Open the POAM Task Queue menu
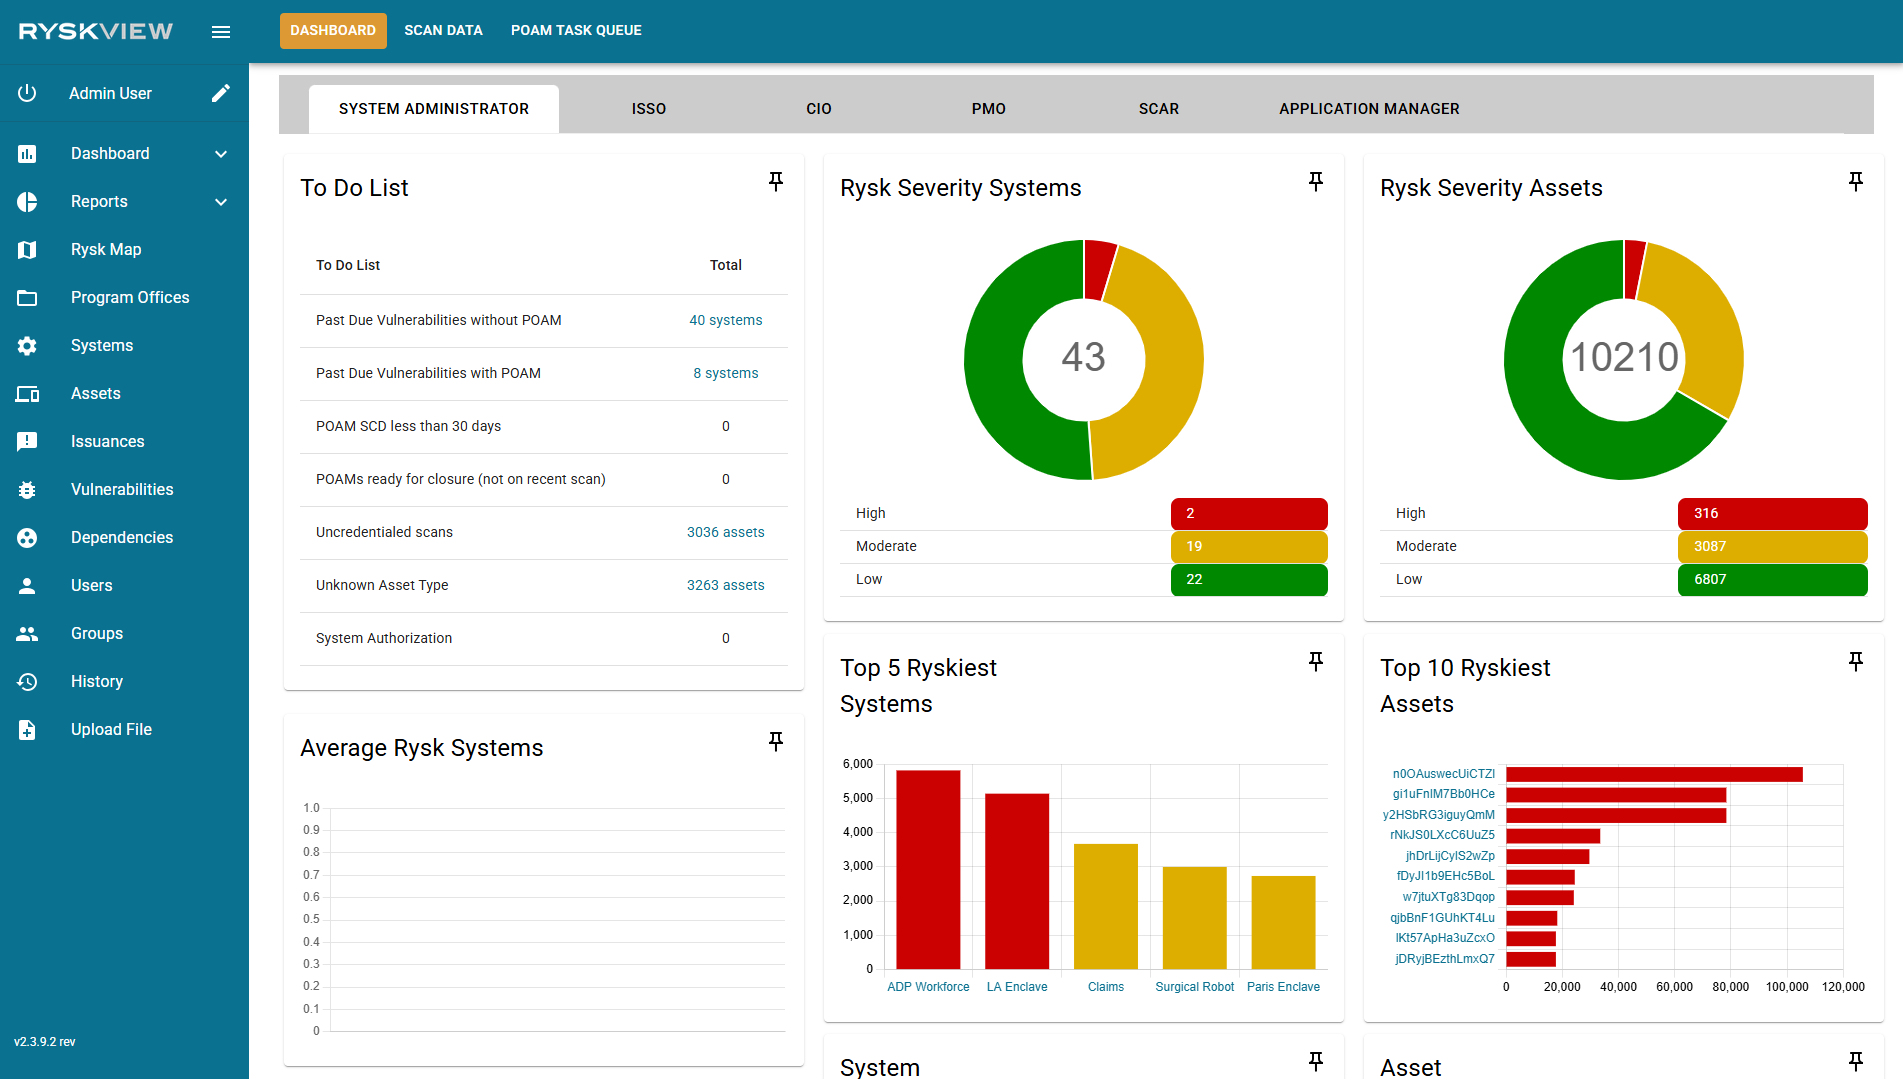This screenshot has width=1903, height=1079. point(576,30)
